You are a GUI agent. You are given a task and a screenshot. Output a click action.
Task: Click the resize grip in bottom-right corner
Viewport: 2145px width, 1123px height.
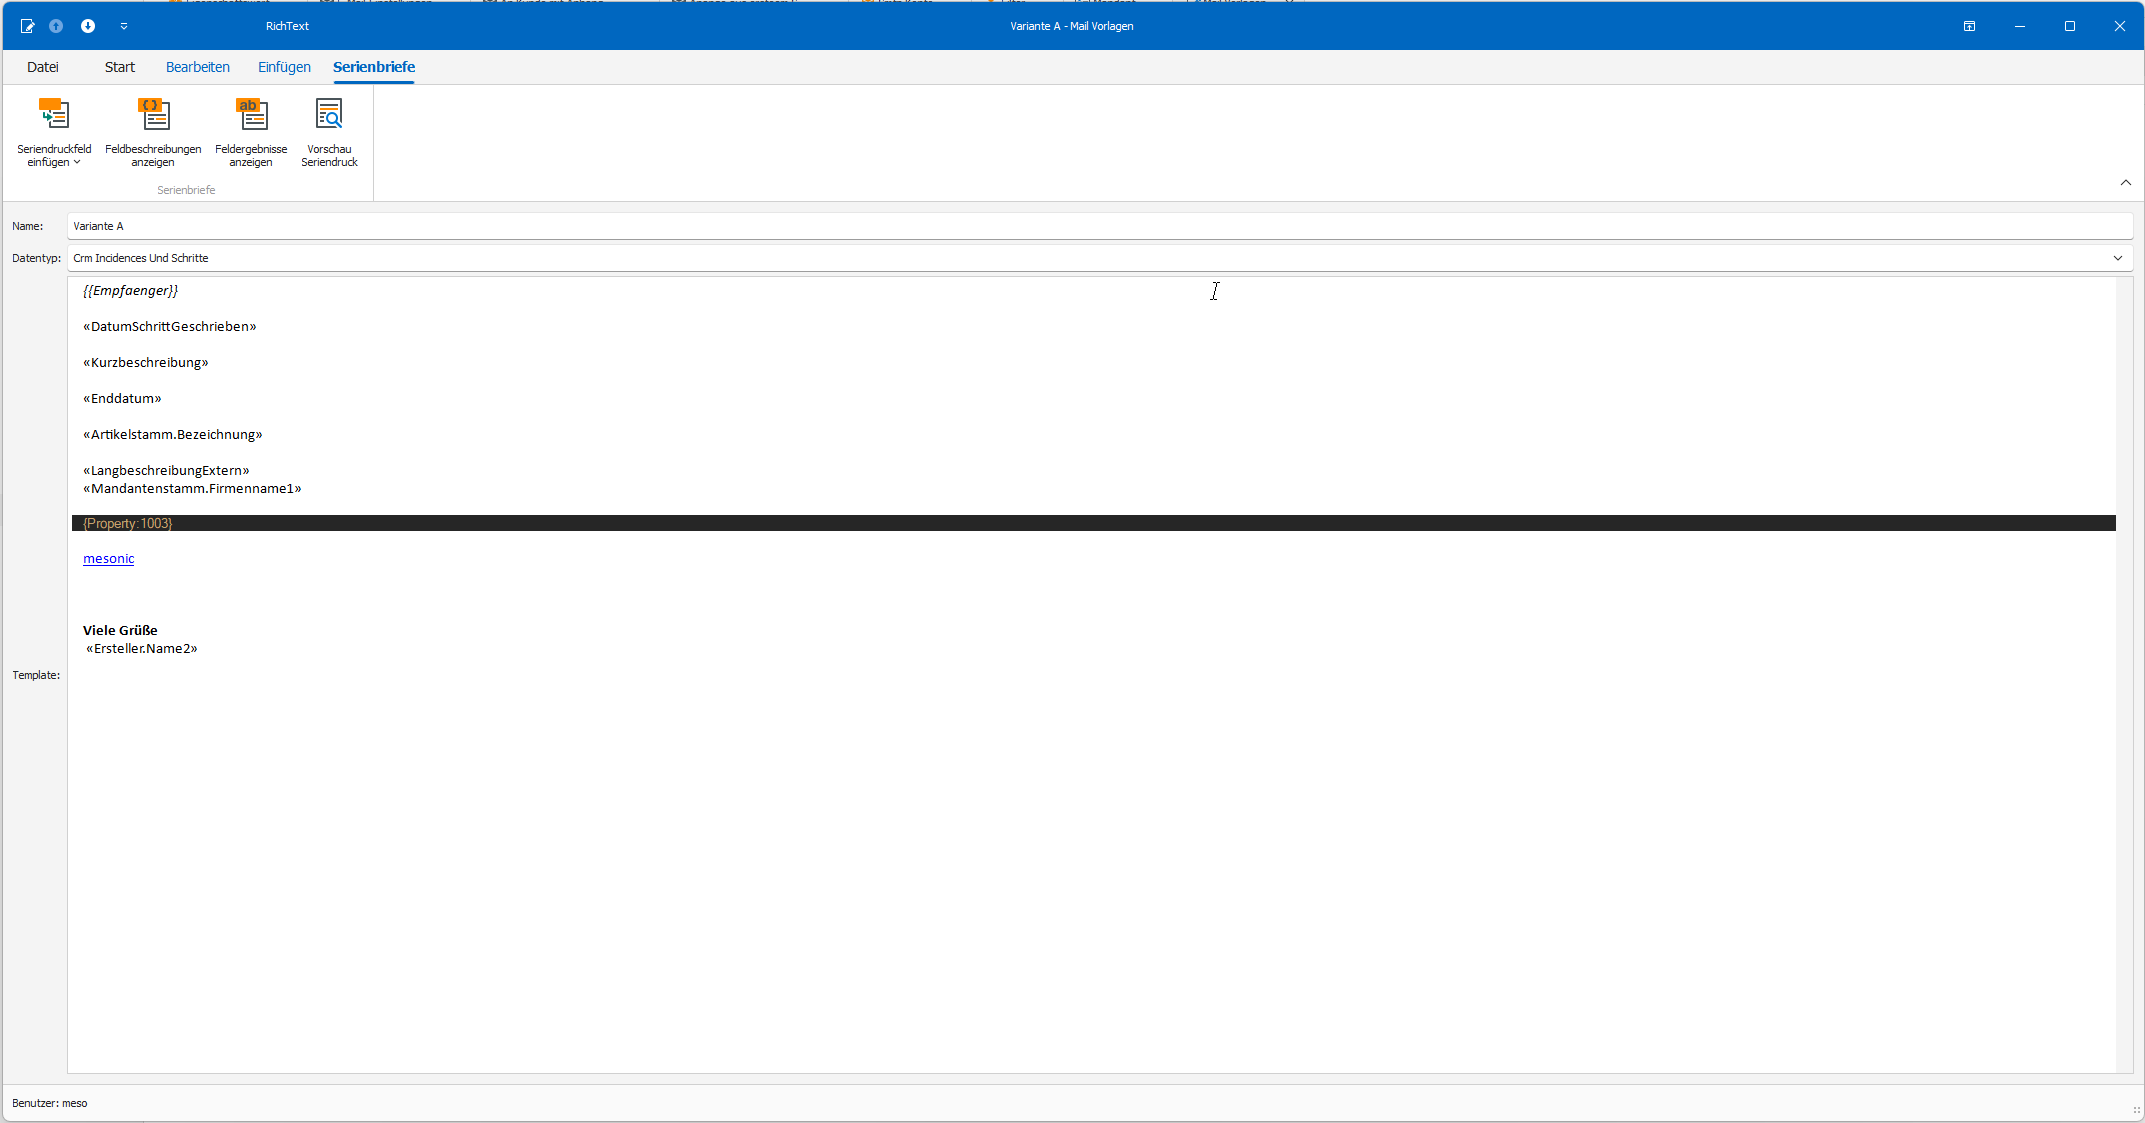coord(2135,1111)
